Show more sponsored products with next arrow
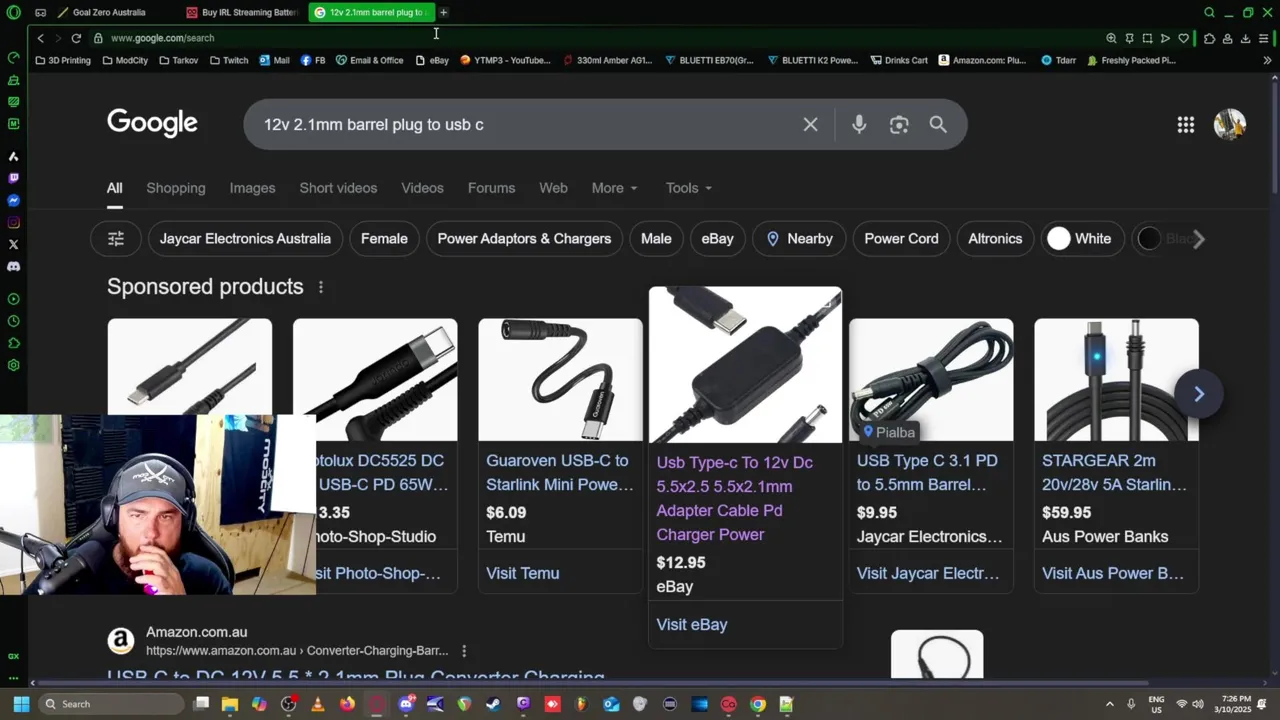This screenshot has width=1280, height=720. point(1199,394)
